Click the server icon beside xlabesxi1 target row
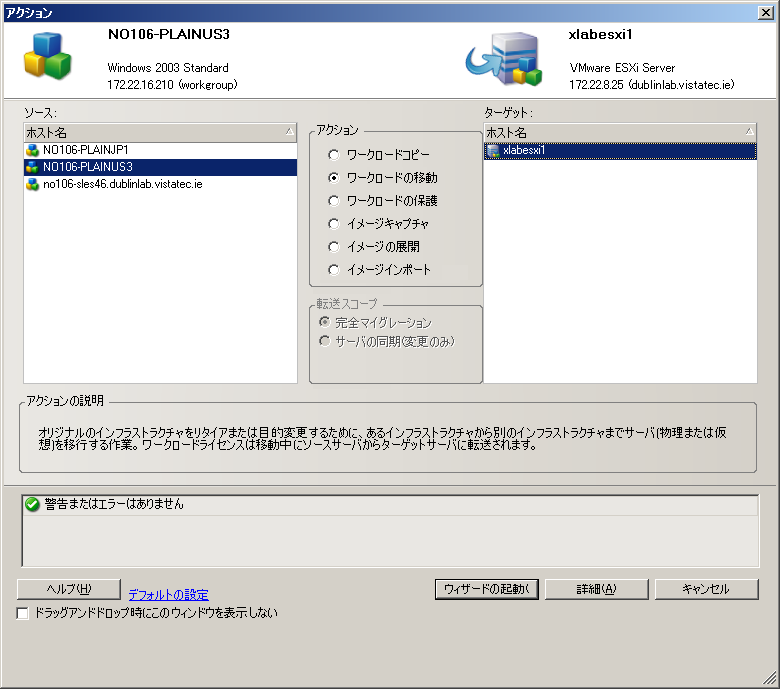The image size is (780, 689). (x=493, y=151)
